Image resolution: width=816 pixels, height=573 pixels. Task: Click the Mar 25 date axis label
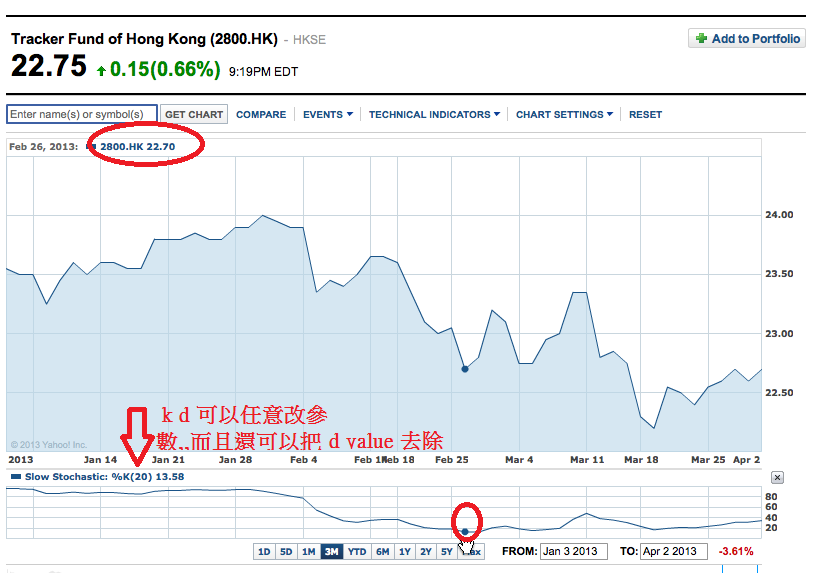[x=708, y=460]
